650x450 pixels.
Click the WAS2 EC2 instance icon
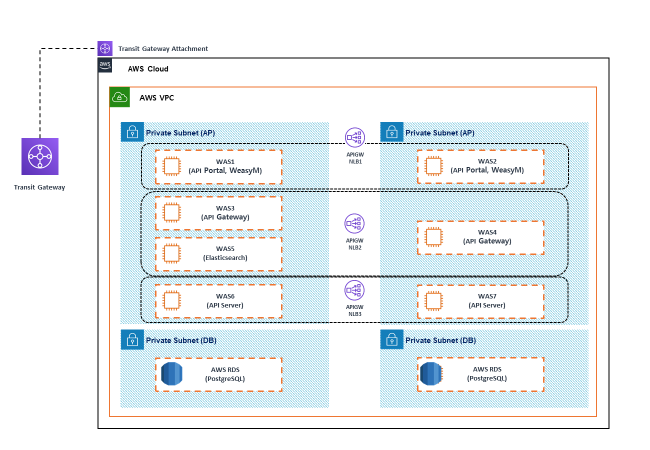(x=434, y=166)
